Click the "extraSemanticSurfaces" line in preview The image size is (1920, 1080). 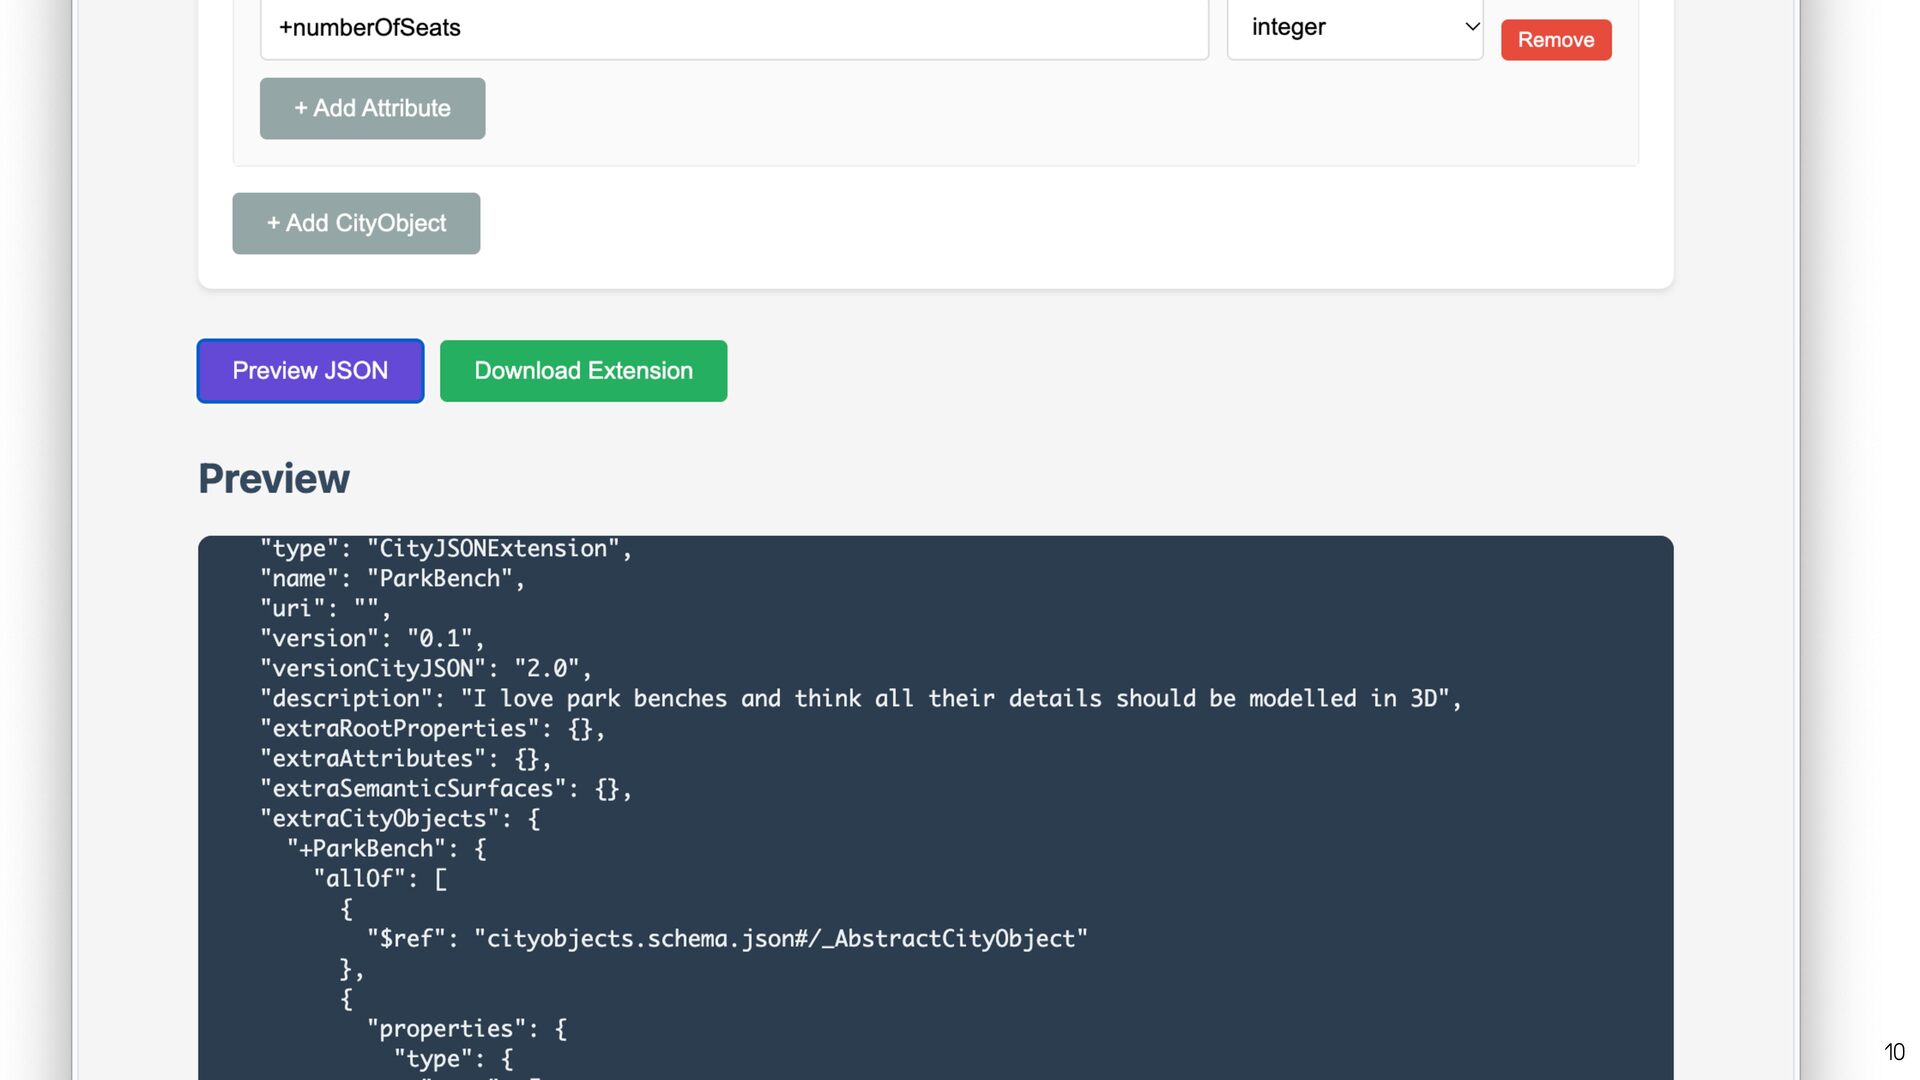[446, 789]
